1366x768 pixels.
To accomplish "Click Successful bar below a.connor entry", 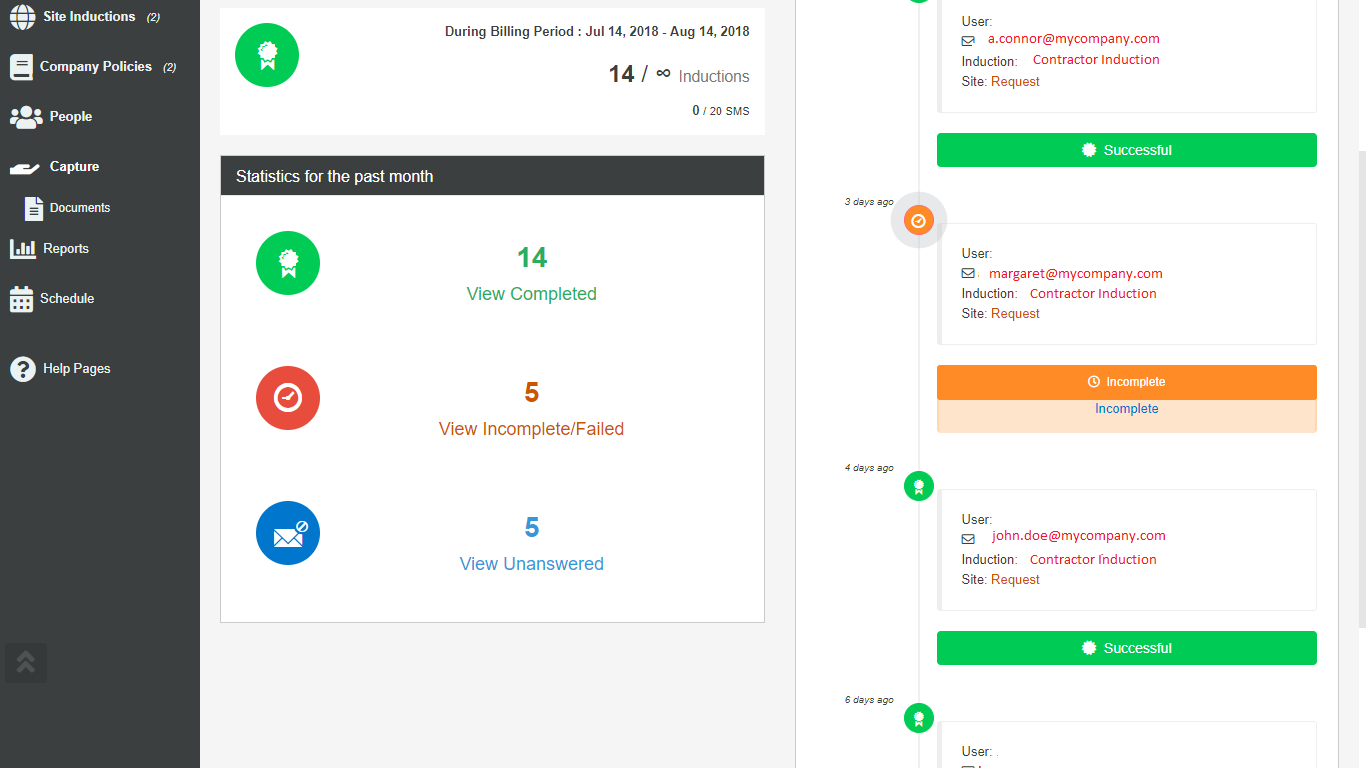I will [1127, 150].
